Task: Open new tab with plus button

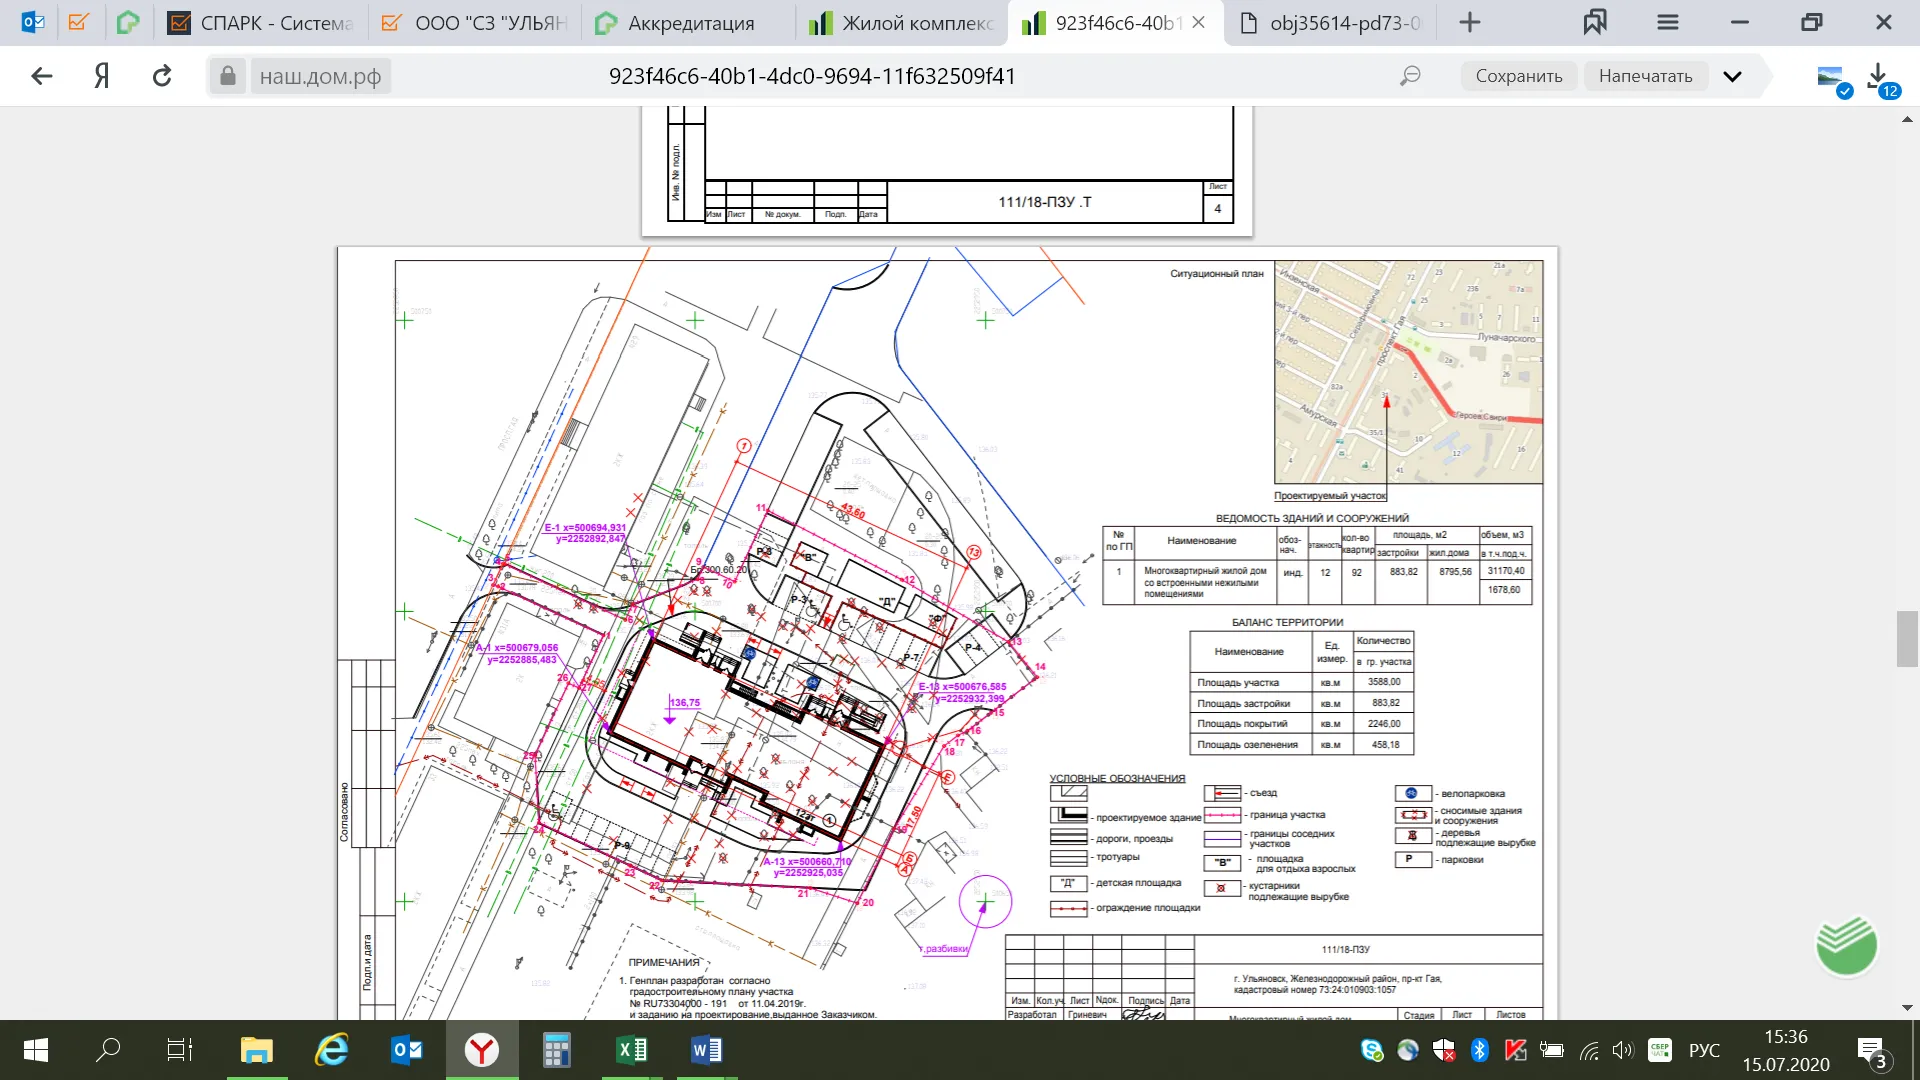Action: click(1469, 22)
